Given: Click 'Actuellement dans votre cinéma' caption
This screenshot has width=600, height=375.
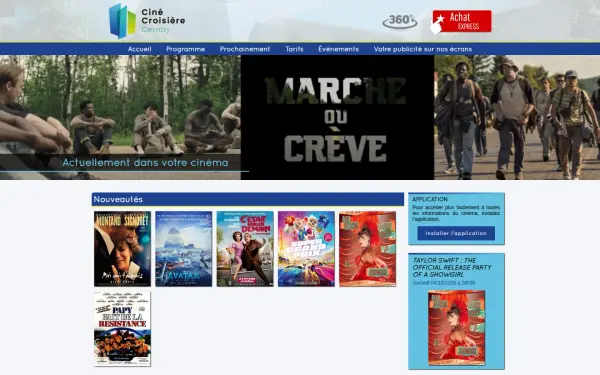Looking at the screenshot, I should tap(145, 163).
